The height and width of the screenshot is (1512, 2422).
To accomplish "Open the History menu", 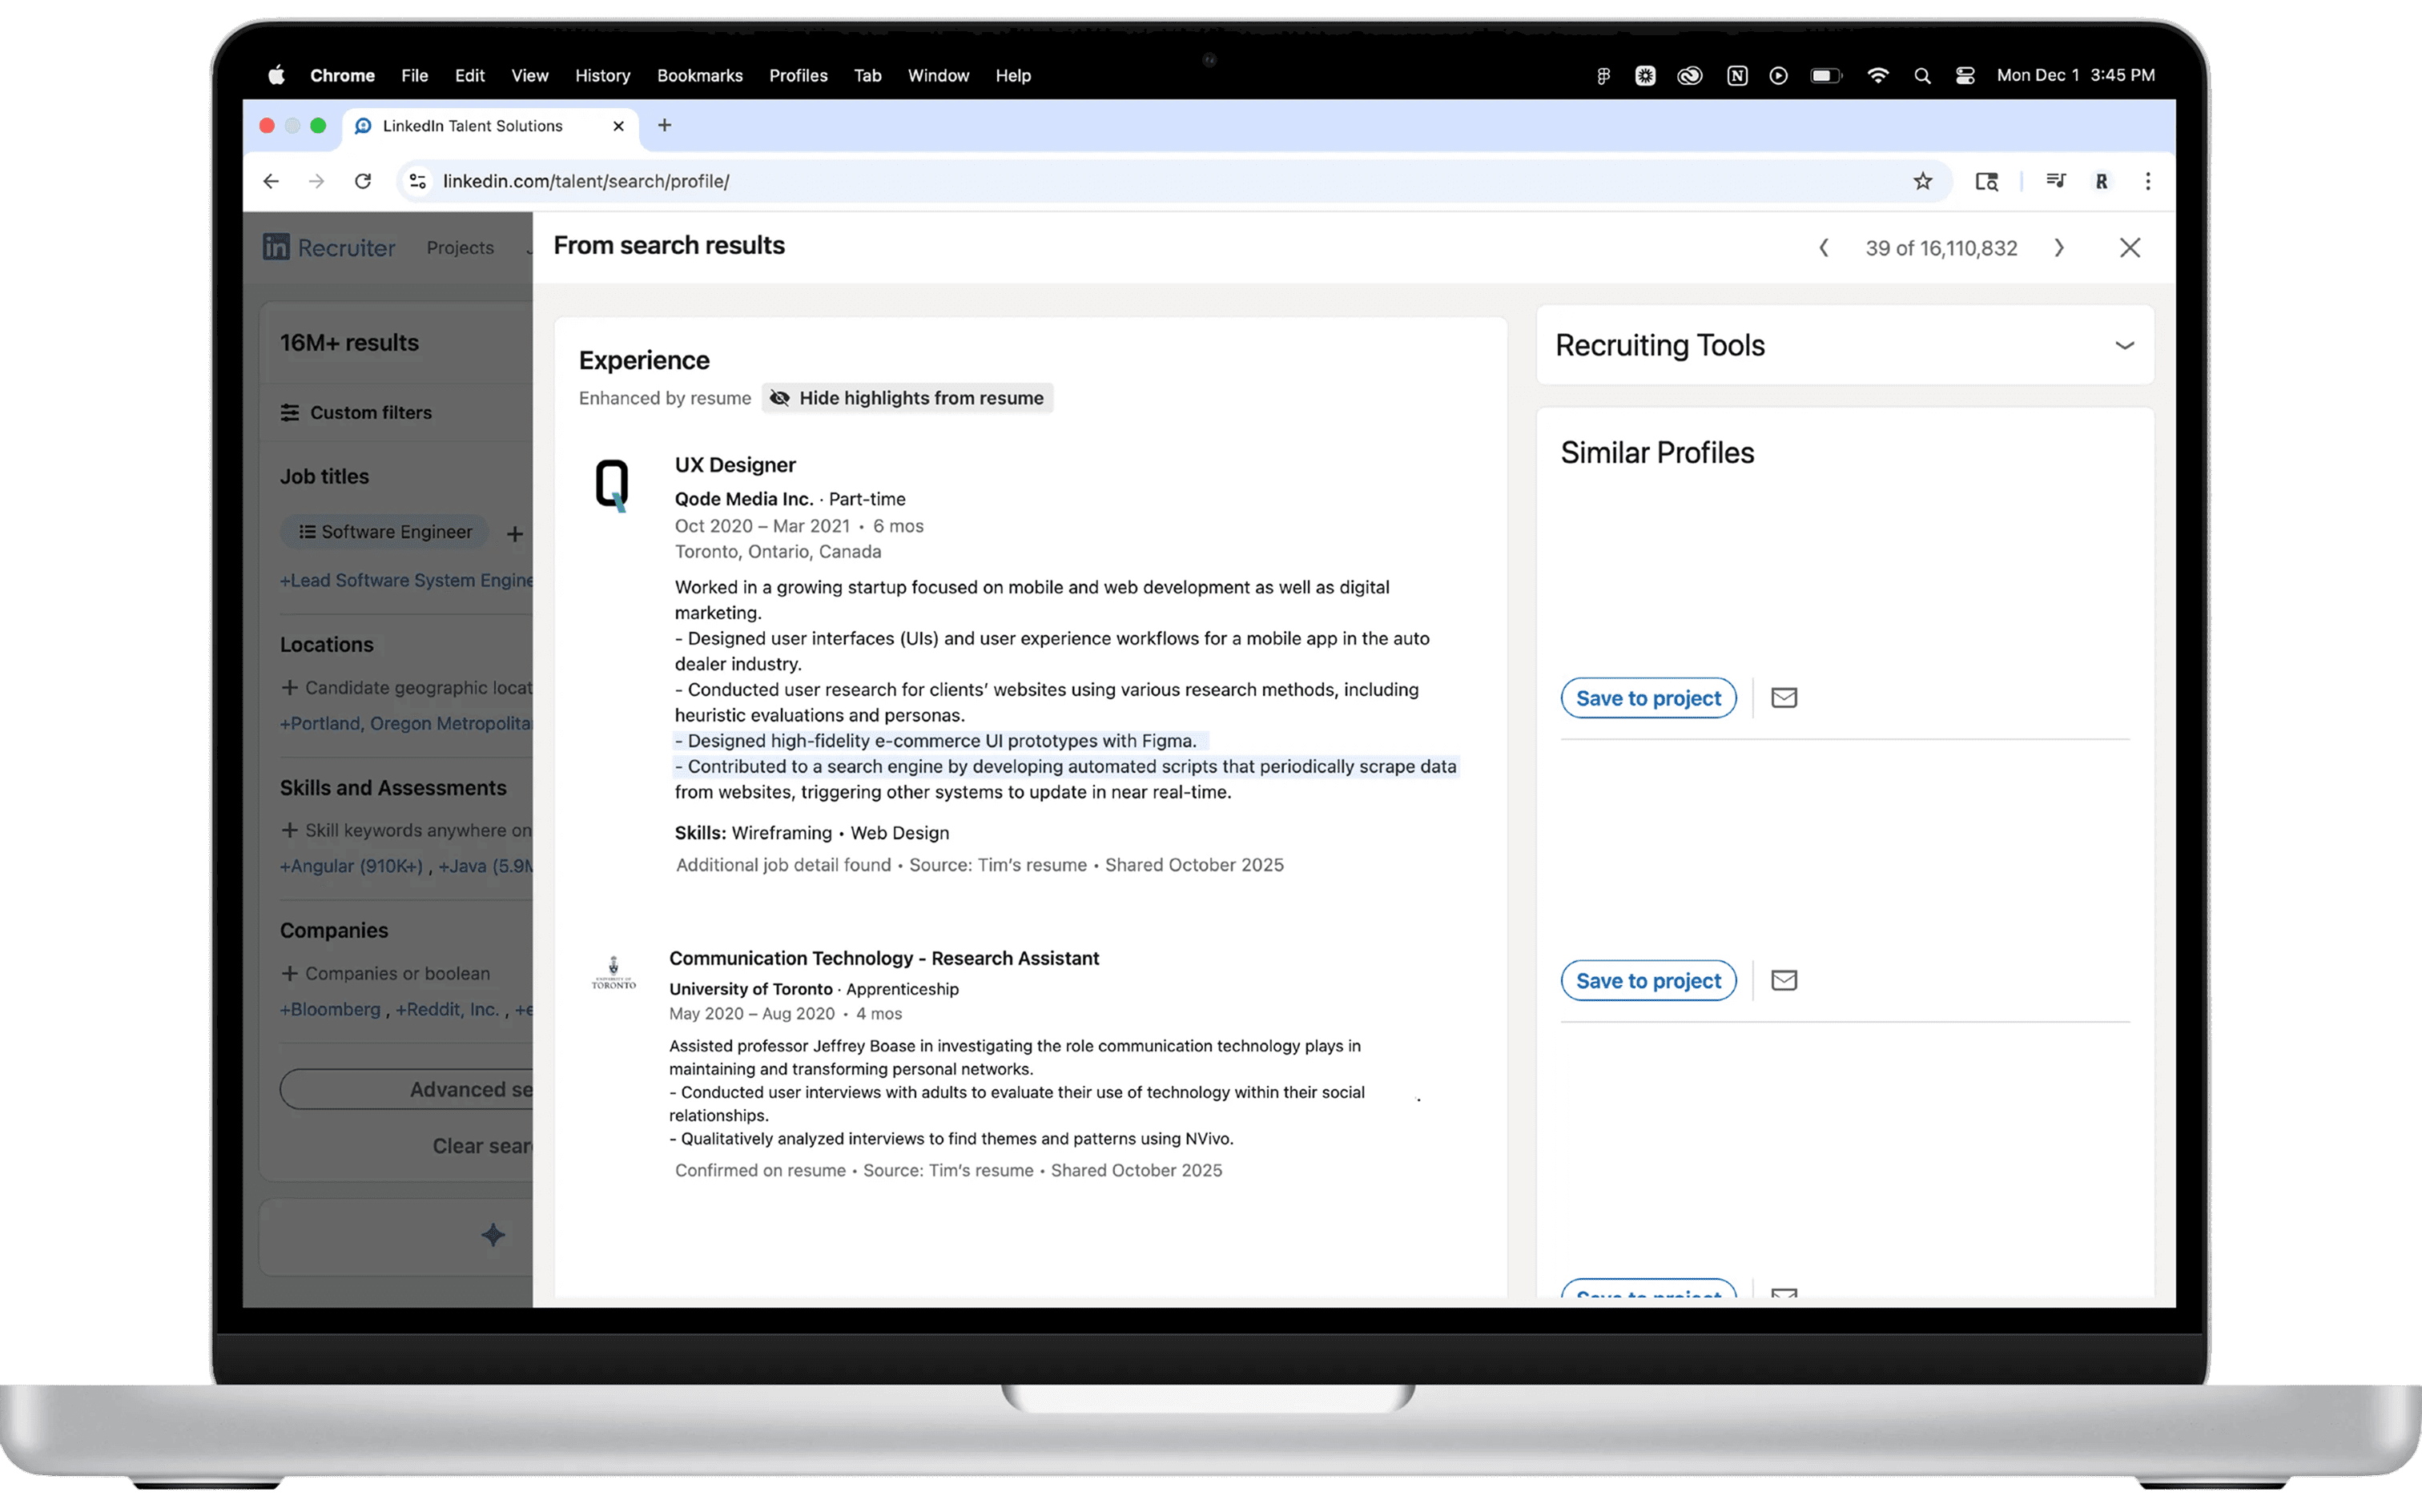I will [x=602, y=76].
